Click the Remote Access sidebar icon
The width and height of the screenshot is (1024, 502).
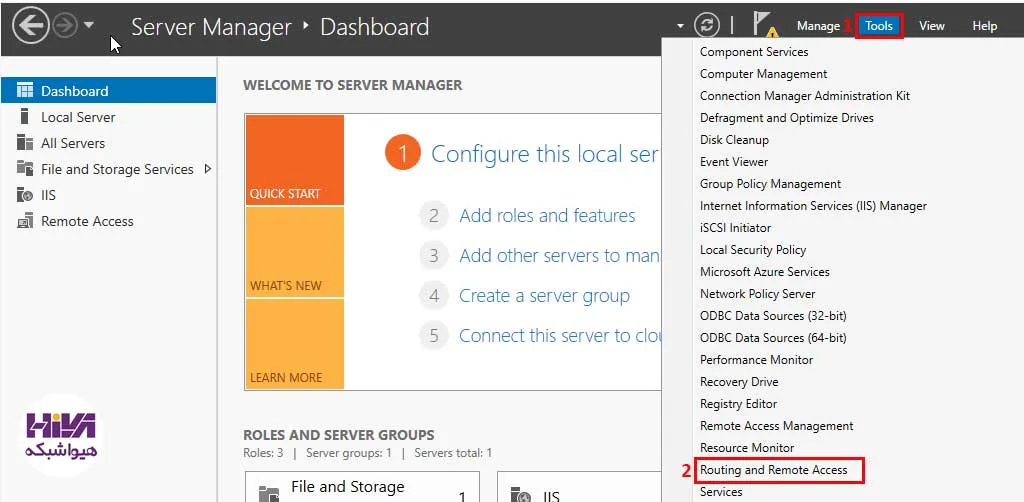pos(24,221)
